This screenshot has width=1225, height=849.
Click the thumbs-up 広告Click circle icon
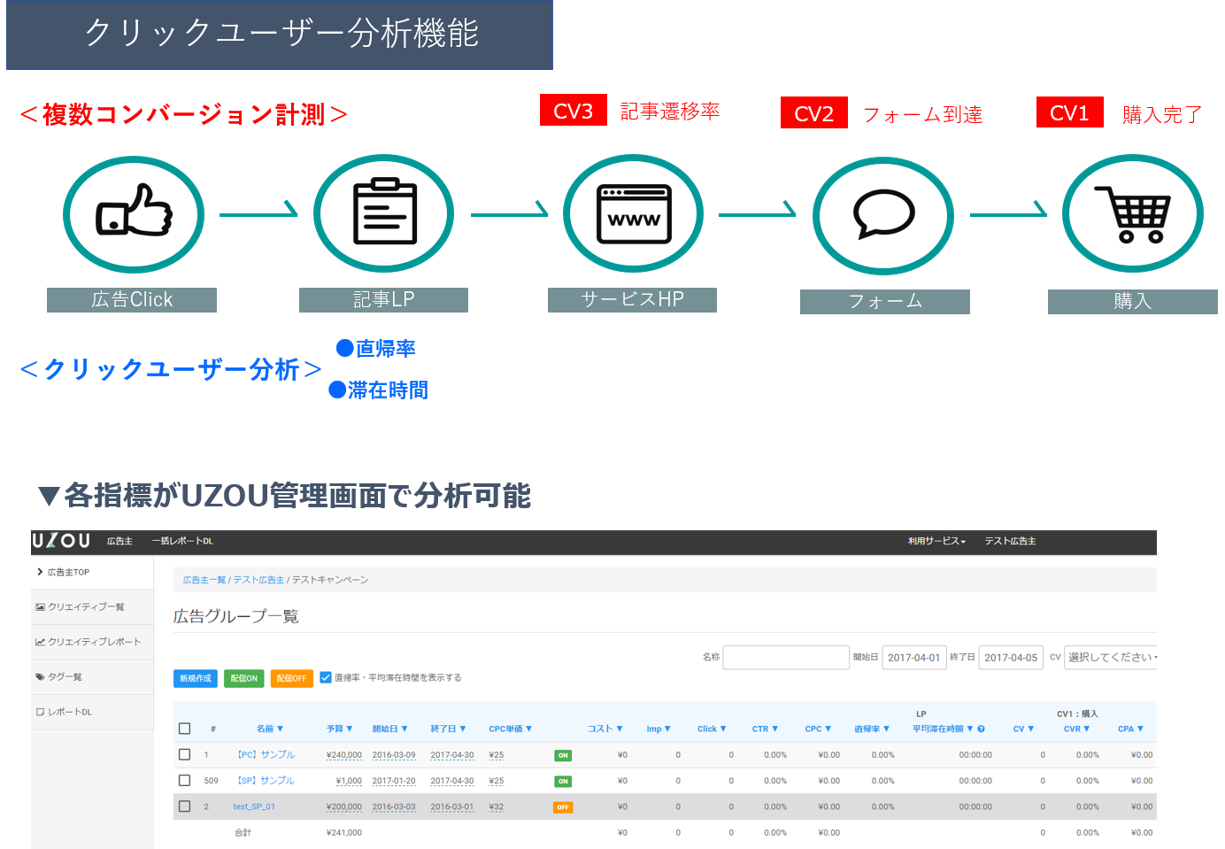(133, 216)
